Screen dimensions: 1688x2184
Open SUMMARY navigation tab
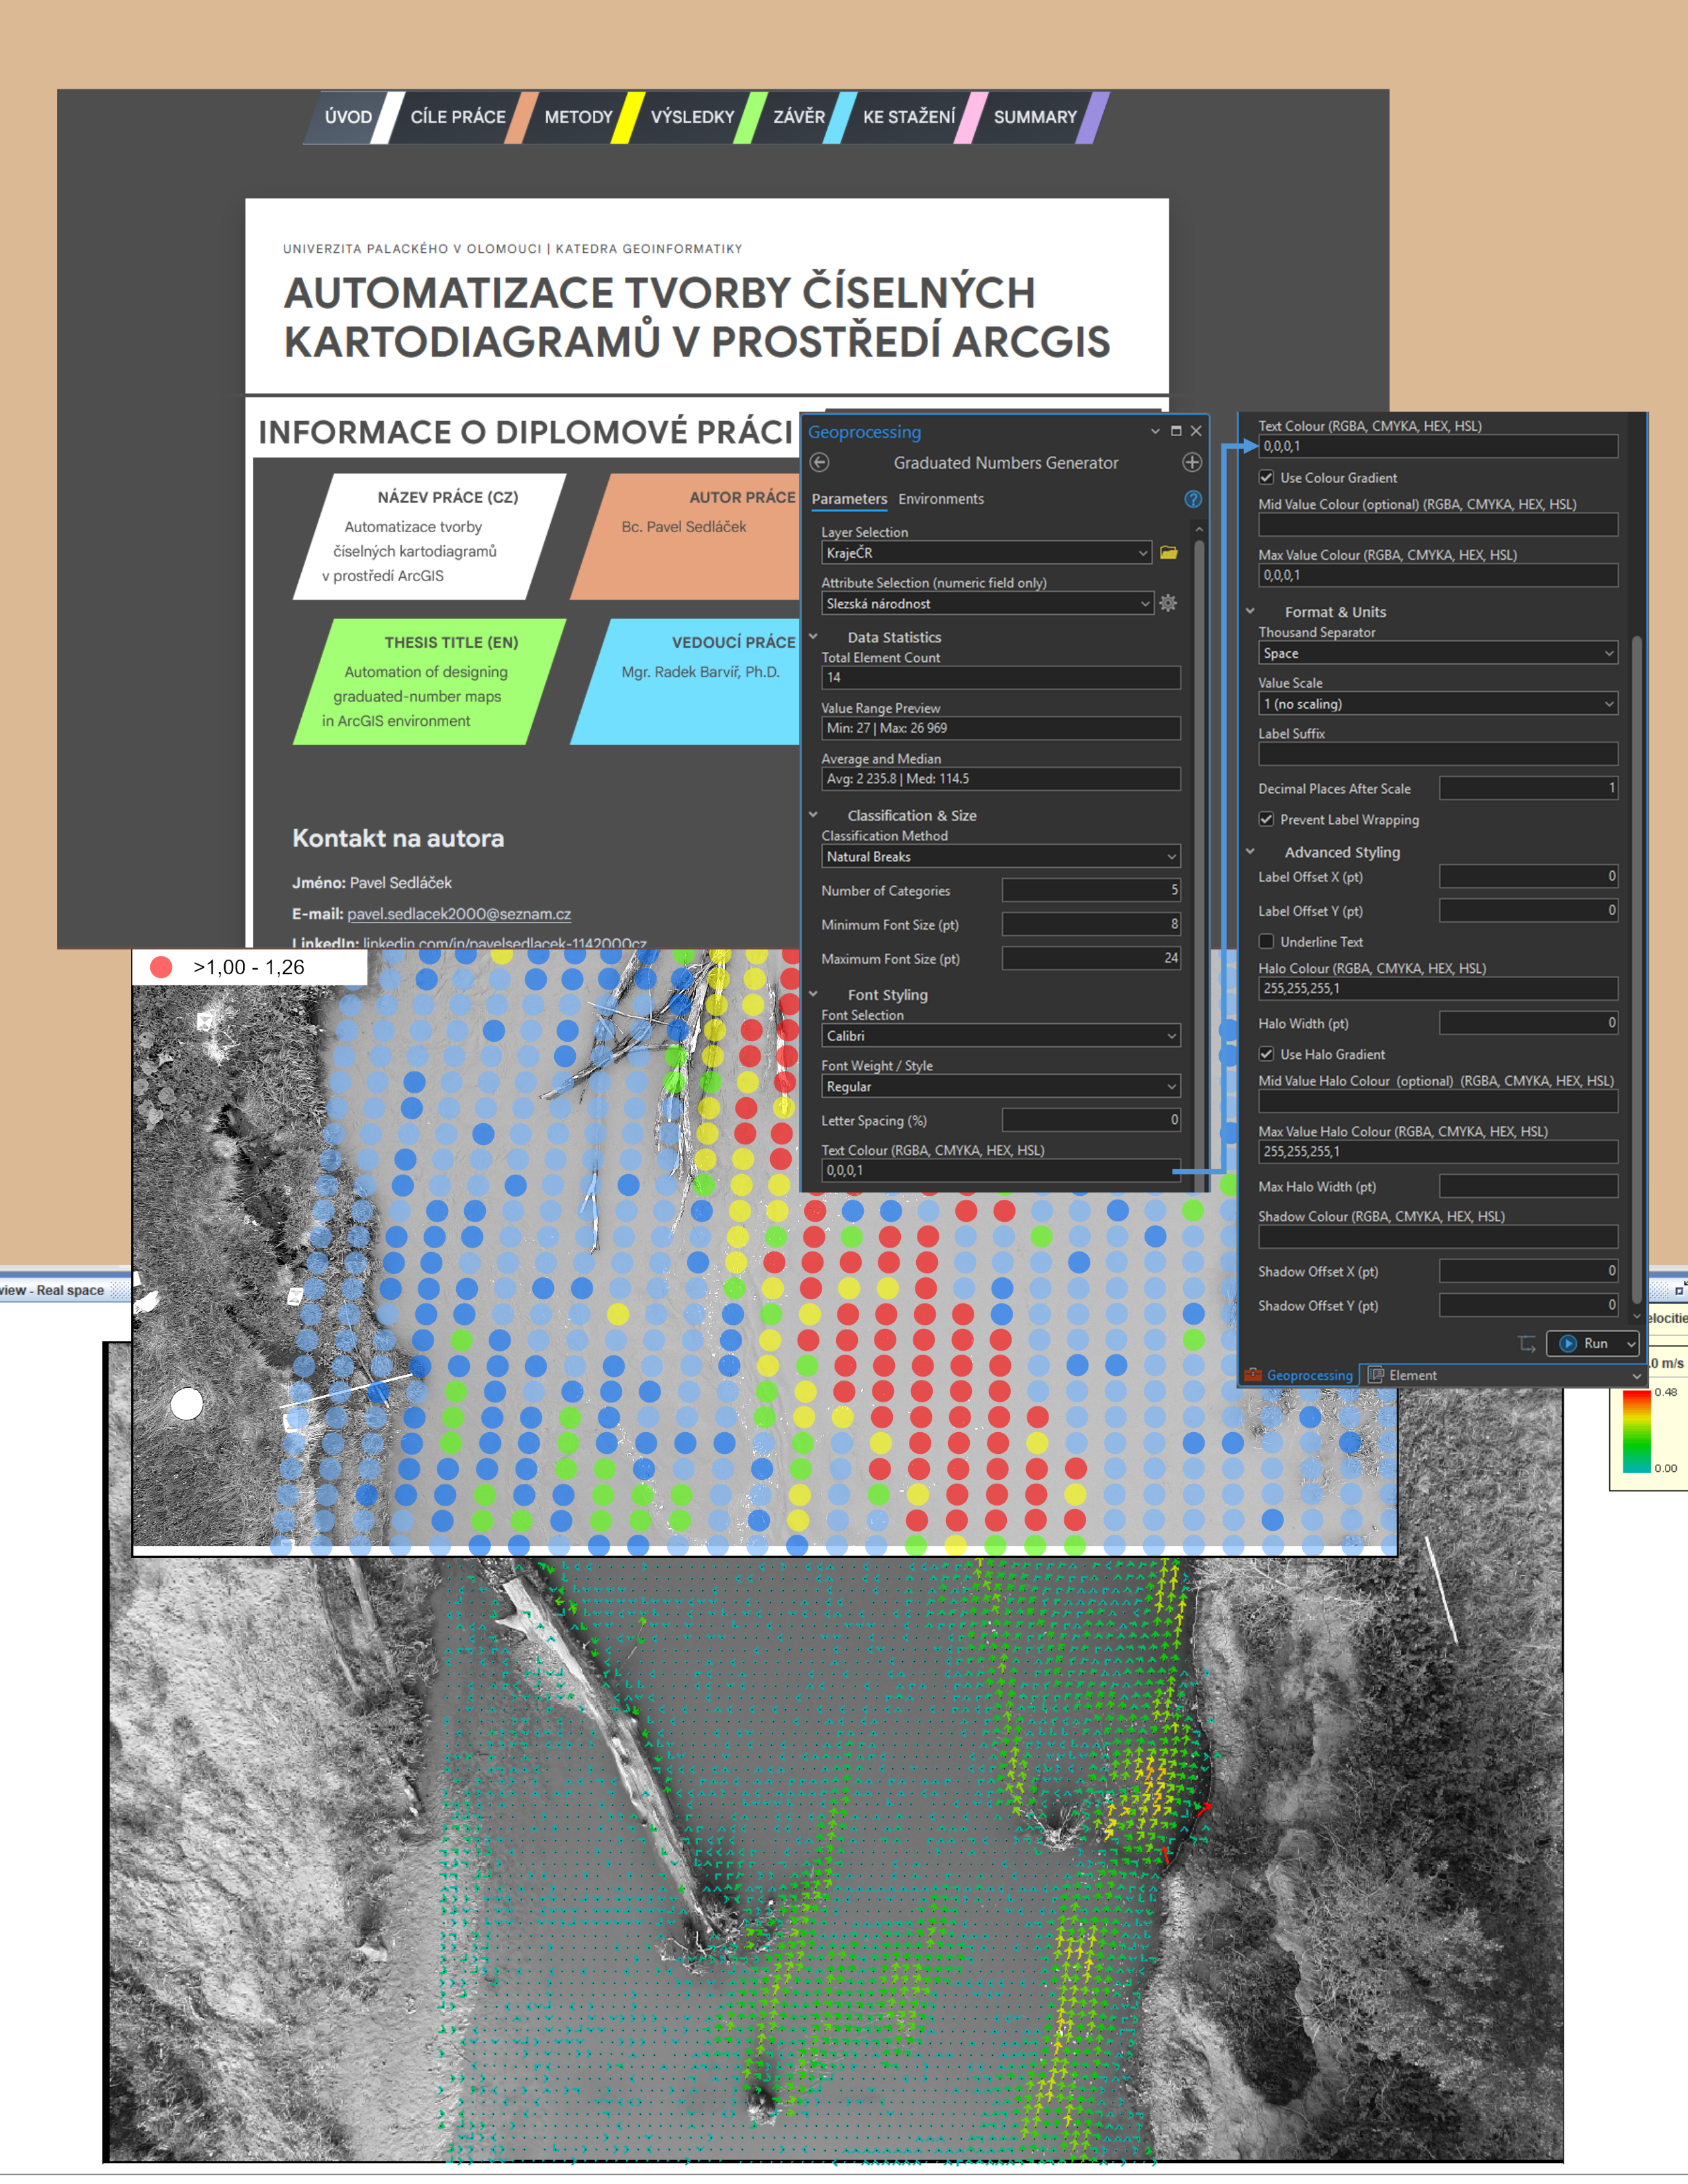(x=1035, y=117)
